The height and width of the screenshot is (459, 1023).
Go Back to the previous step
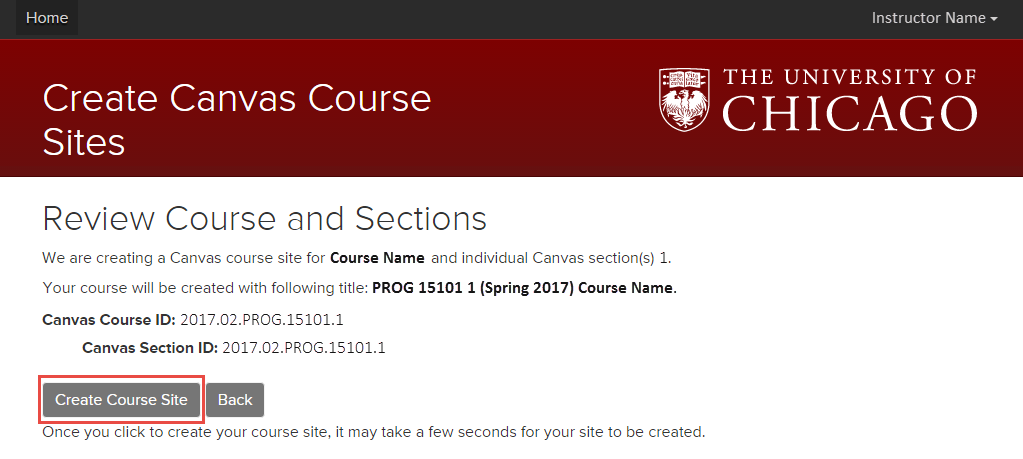pos(235,400)
